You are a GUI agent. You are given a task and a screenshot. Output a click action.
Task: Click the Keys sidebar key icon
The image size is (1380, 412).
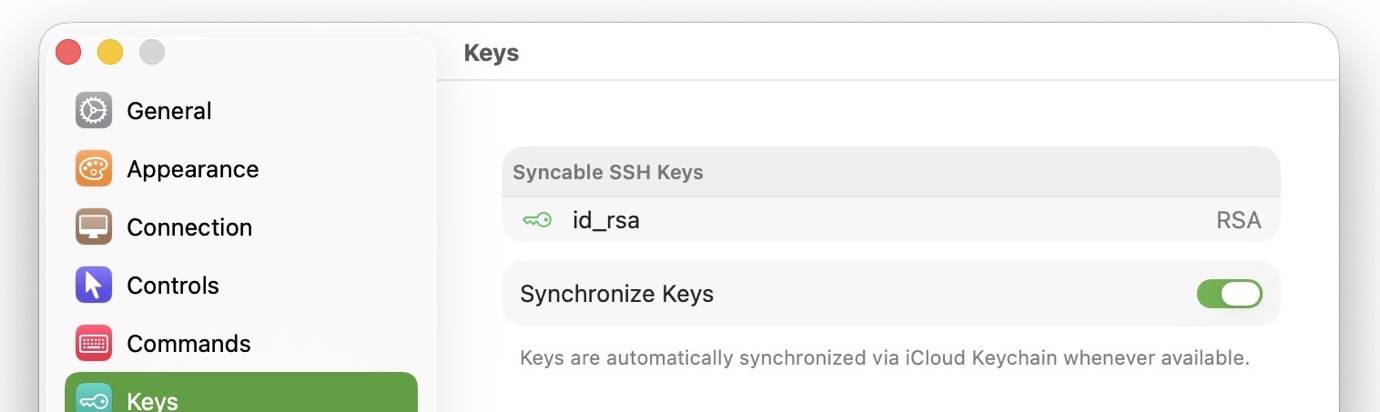click(93, 400)
